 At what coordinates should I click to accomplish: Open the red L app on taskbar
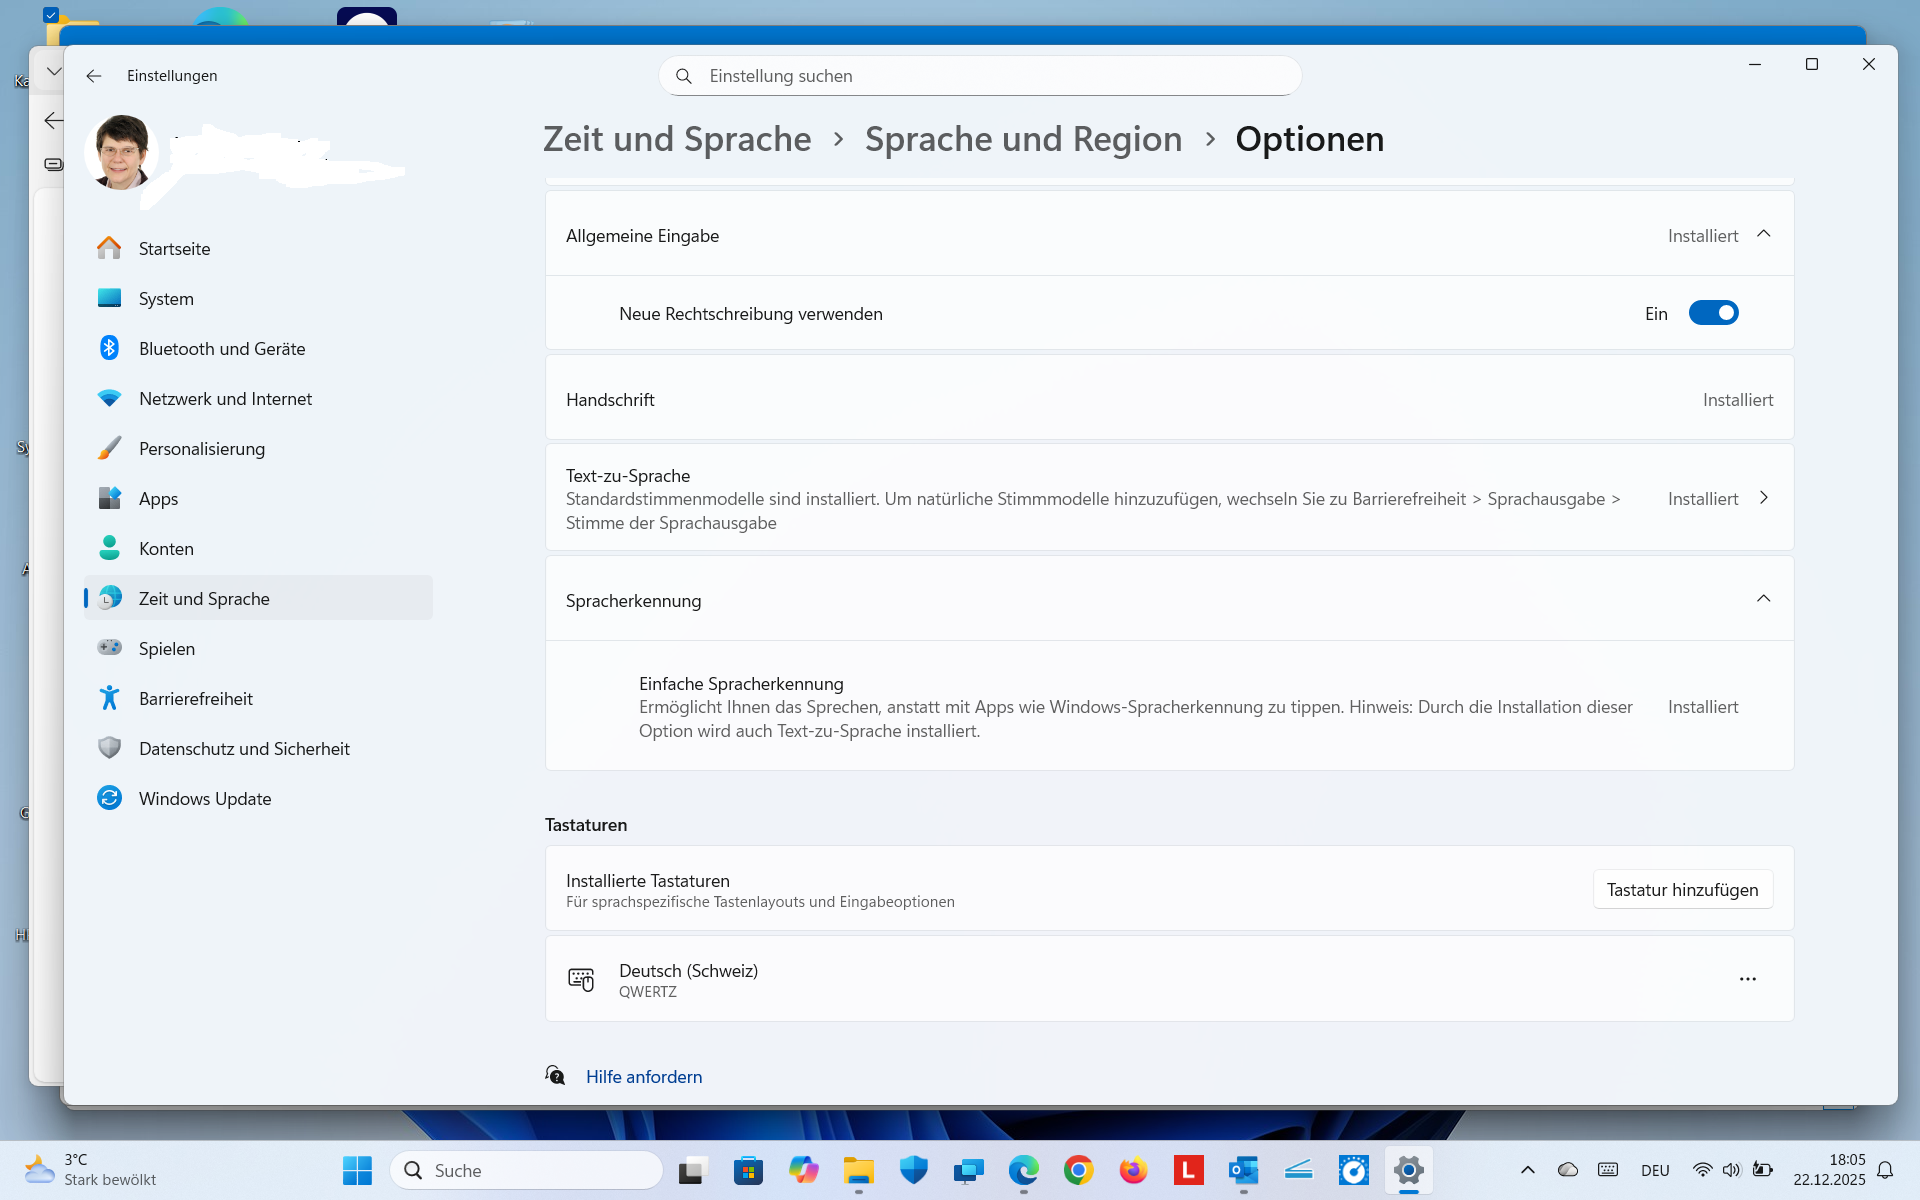(x=1188, y=1170)
